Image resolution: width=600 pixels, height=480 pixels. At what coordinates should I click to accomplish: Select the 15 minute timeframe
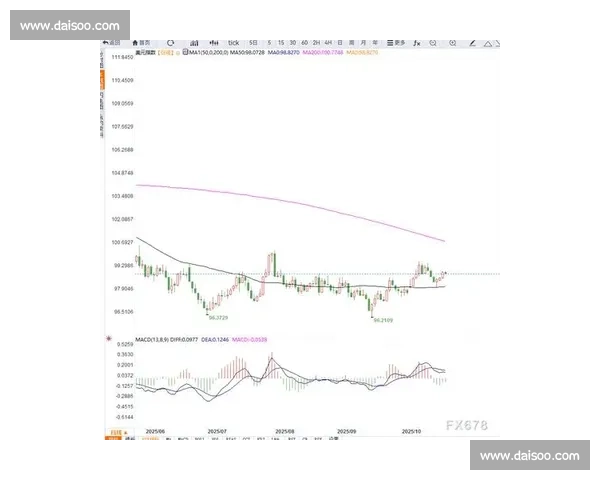click(281, 43)
